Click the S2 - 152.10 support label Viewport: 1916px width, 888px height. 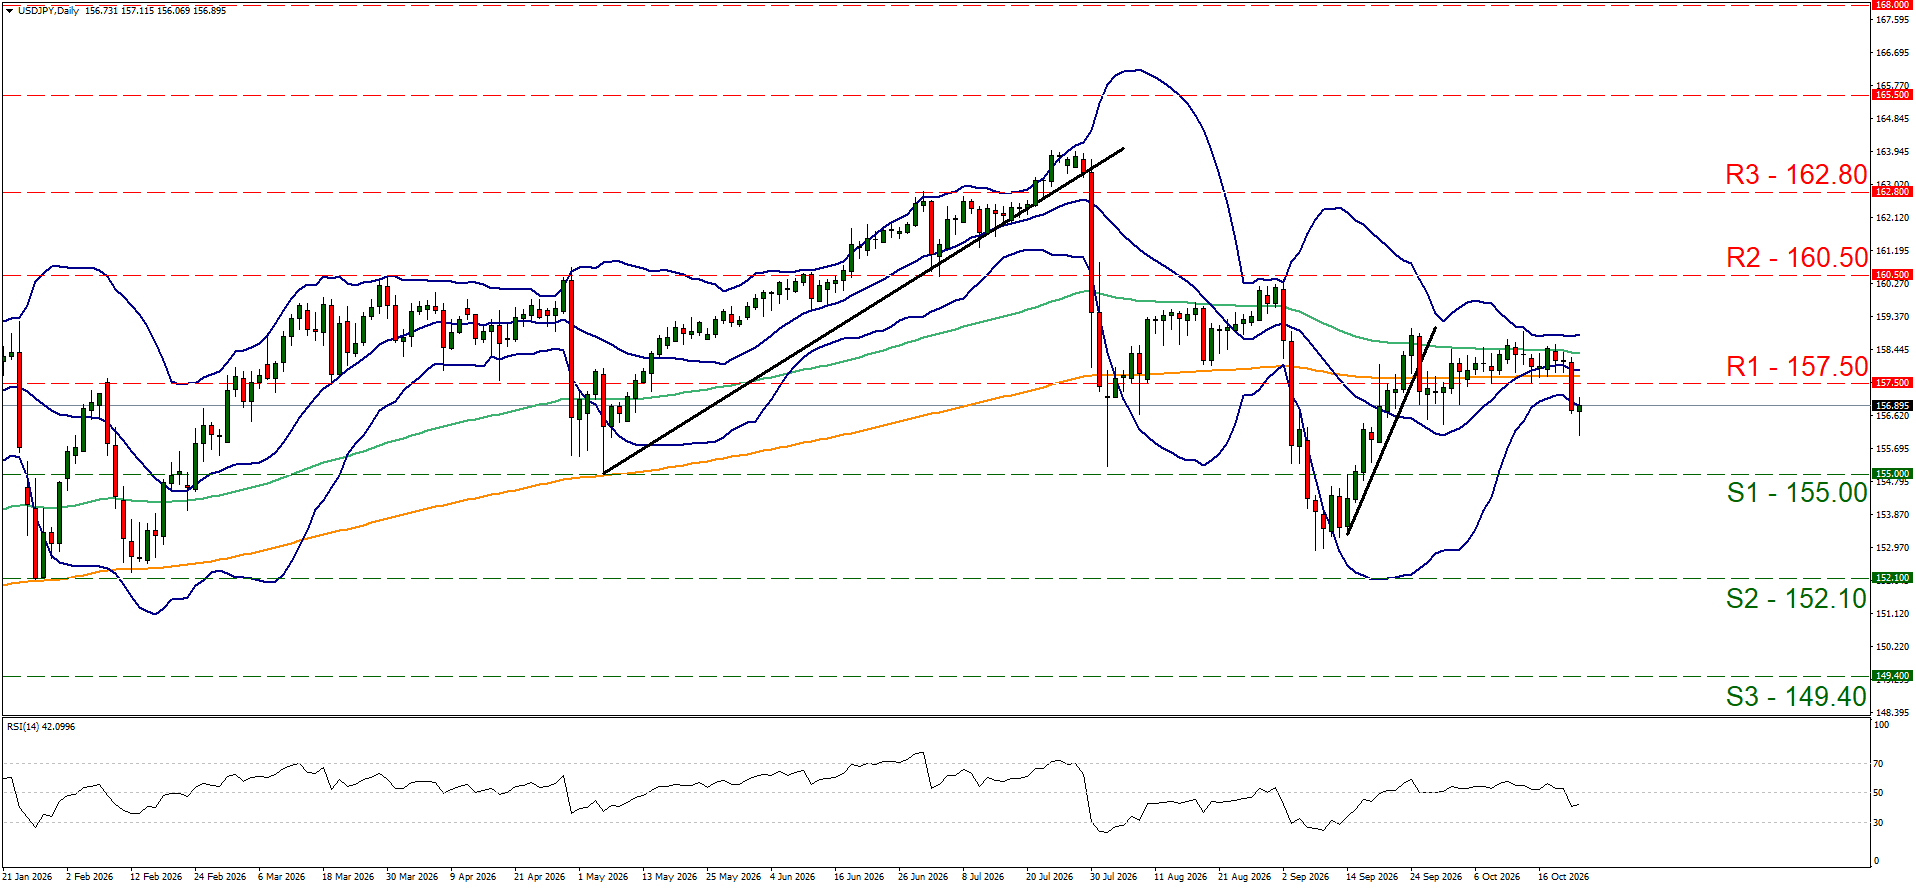point(1796,598)
